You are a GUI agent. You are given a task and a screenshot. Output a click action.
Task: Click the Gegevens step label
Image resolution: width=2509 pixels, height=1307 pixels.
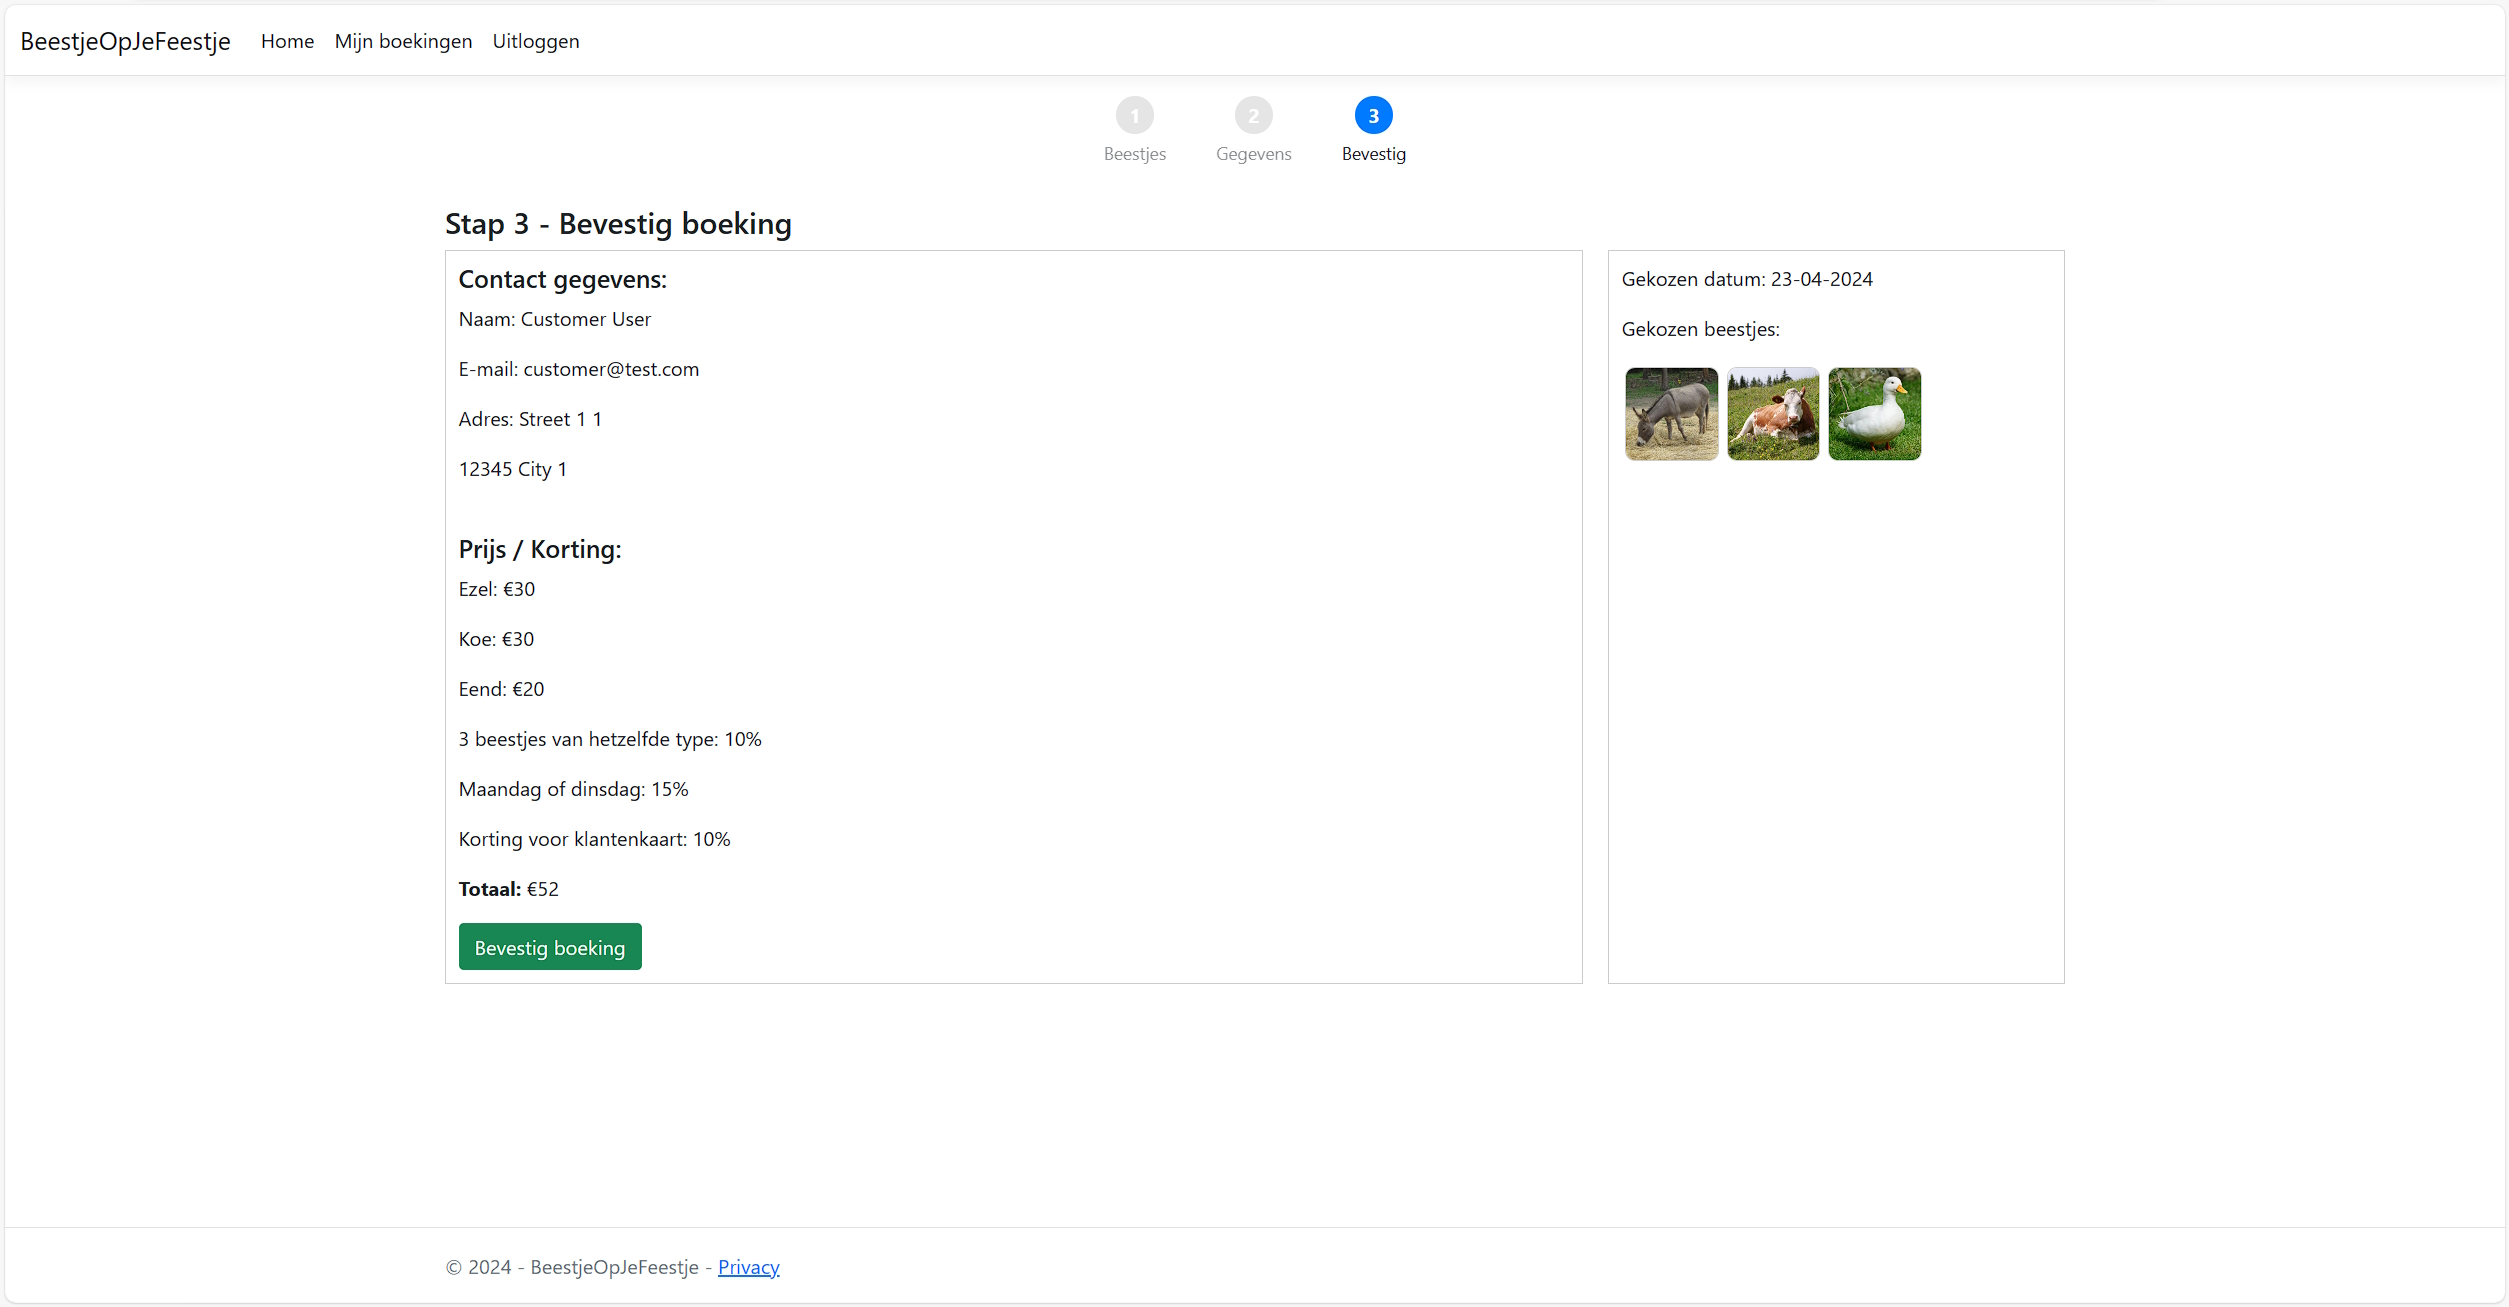tap(1253, 154)
